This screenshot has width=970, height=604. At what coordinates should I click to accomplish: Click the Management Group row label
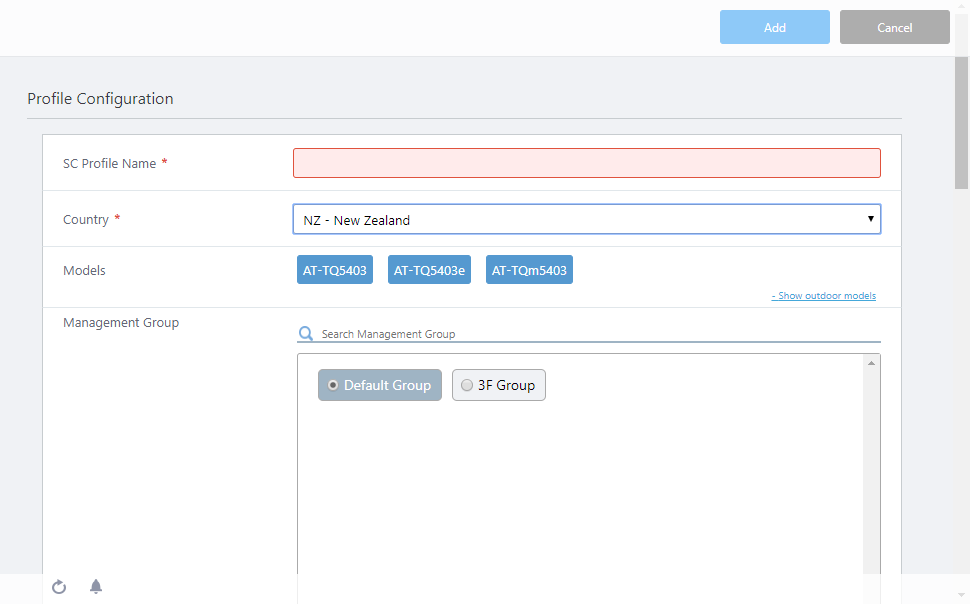121,323
